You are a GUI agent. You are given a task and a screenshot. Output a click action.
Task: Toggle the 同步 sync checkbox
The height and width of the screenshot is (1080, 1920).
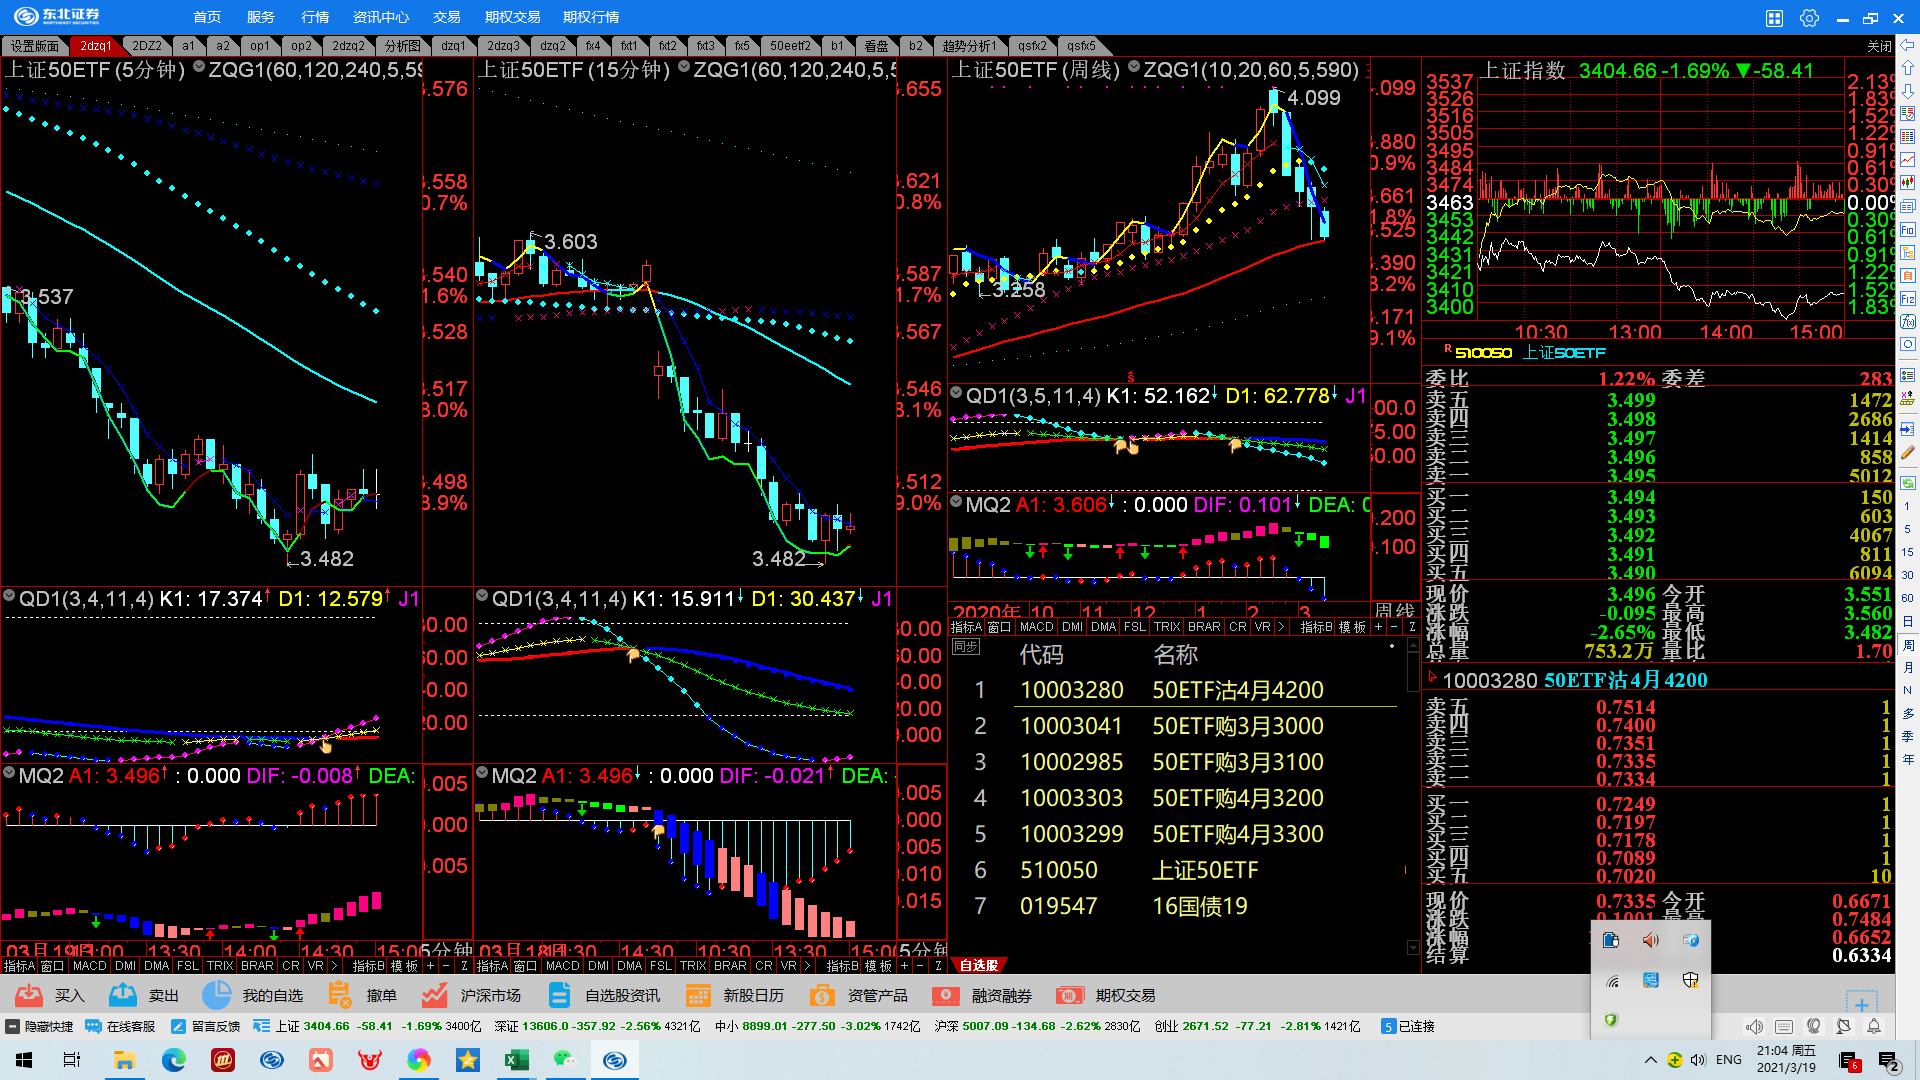pos(966,648)
